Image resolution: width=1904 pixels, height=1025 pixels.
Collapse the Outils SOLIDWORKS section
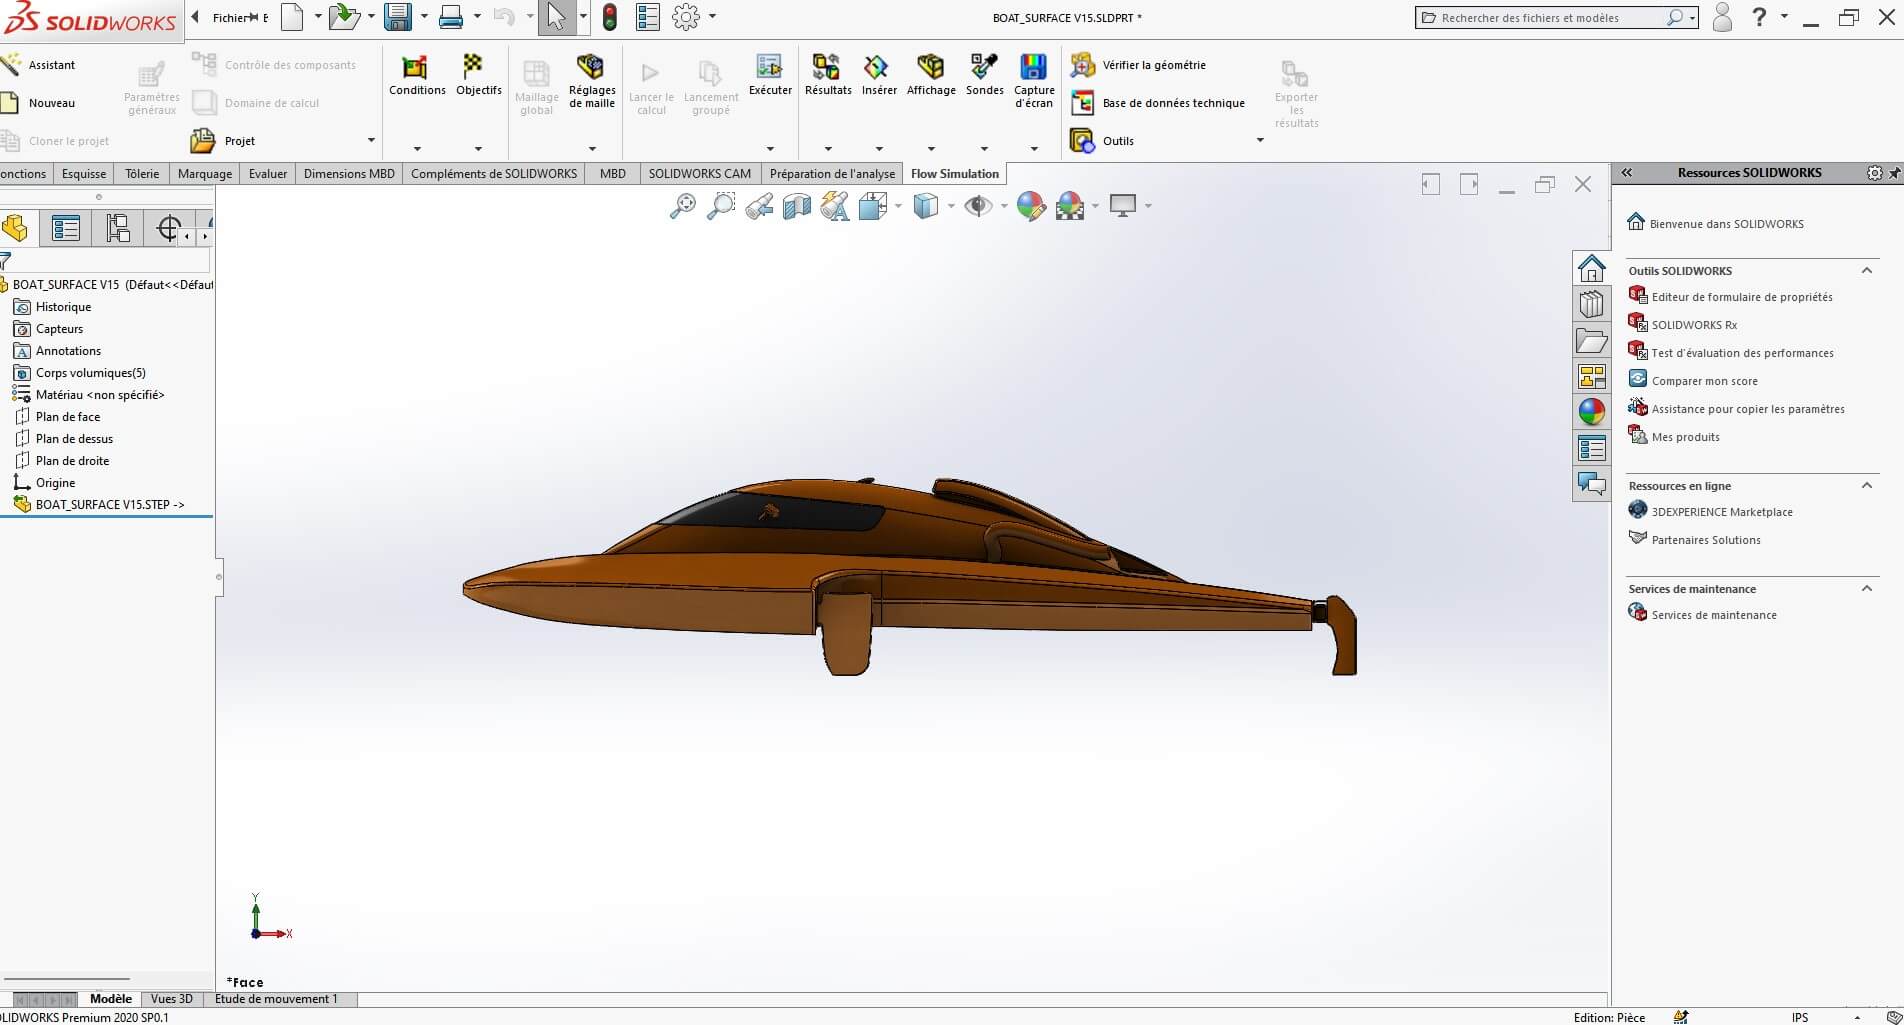pos(1866,271)
